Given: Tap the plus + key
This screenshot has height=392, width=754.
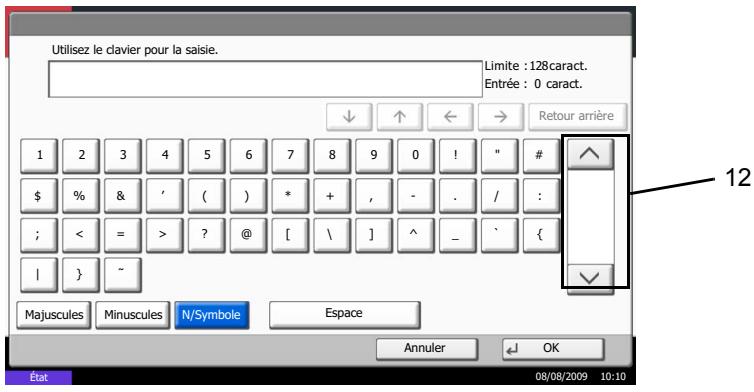Looking at the screenshot, I should click(332, 196).
